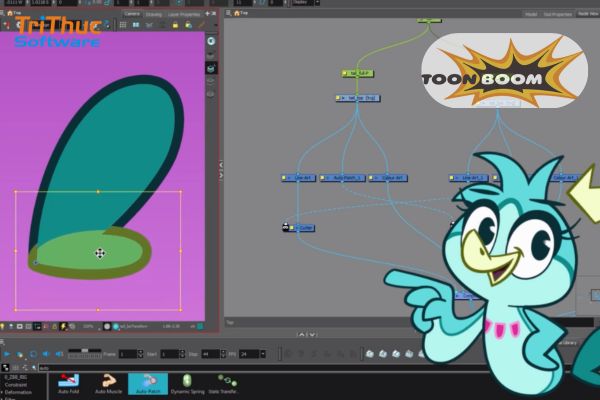Click the speaker icon in playback toolbar

coord(46,354)
